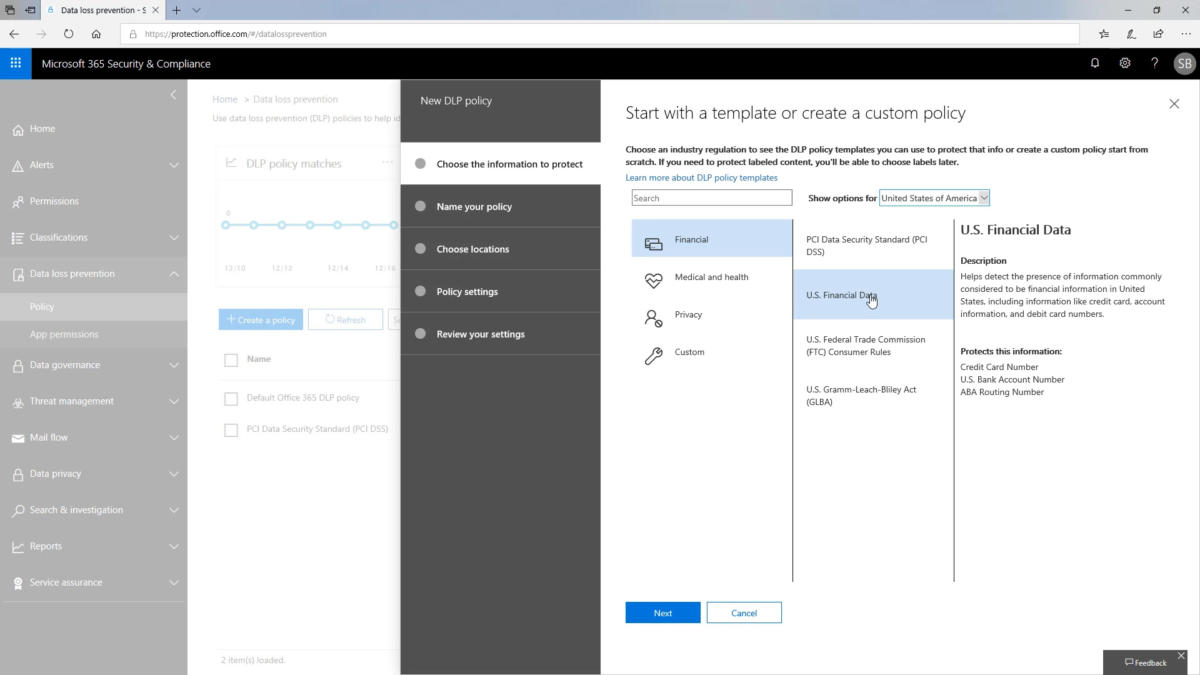Reload the page with refresh icon

(x=68, y=33)
